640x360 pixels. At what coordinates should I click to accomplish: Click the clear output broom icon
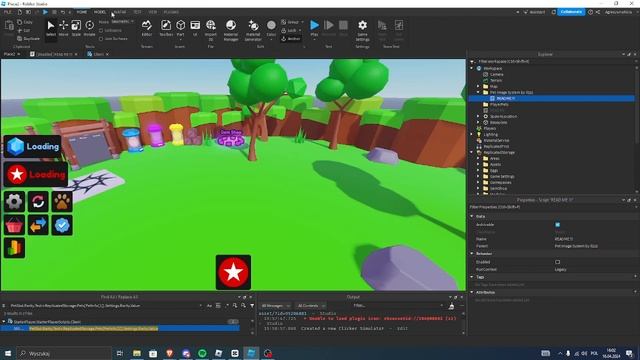(x=451, y=306)
